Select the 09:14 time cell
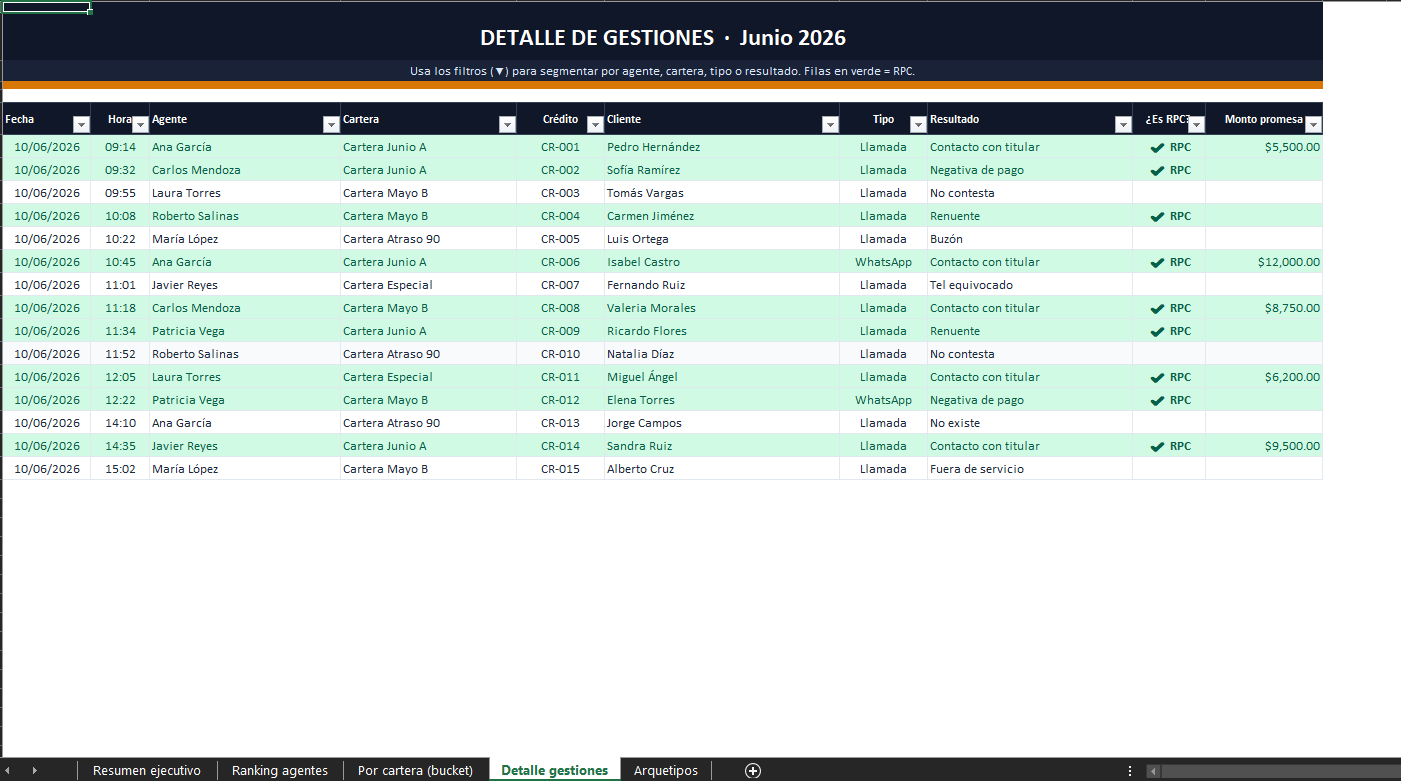Viewport: 1401px width, 781px height. tap(120, 147)
